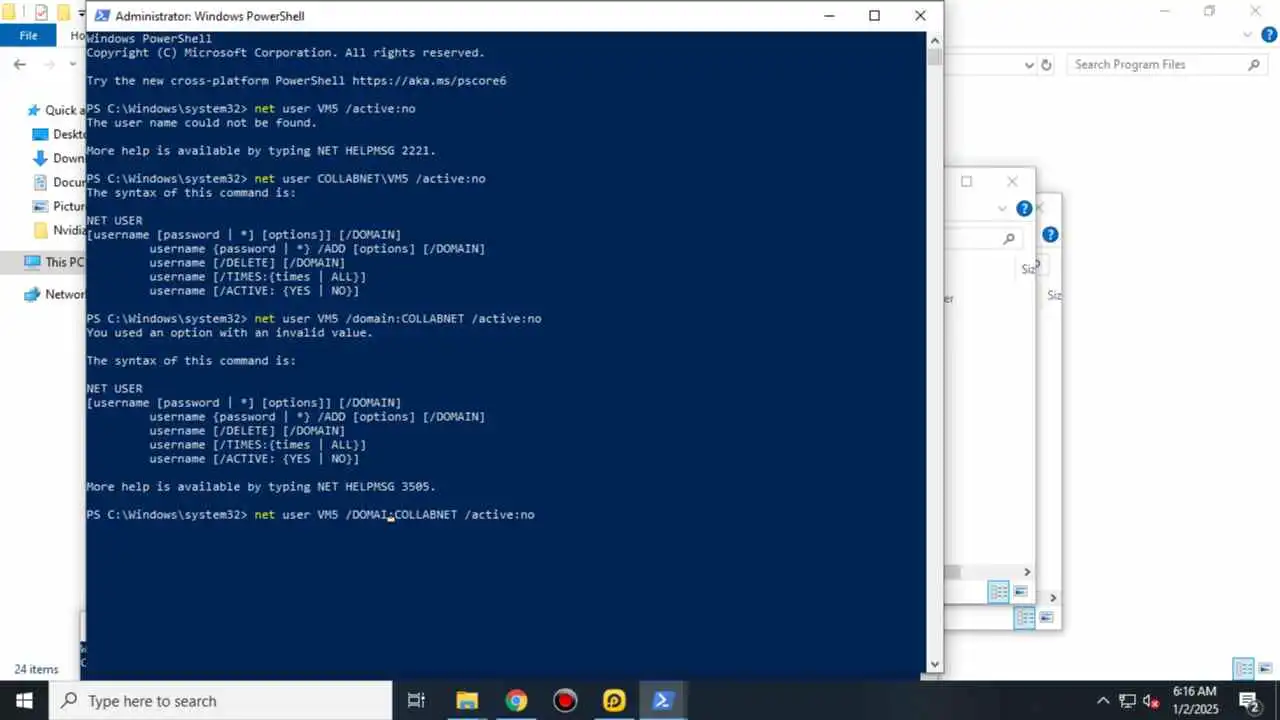1280x720 pixels.
Task: Go back using Explorer's back arrow
Action: click(x=20, y=65)
